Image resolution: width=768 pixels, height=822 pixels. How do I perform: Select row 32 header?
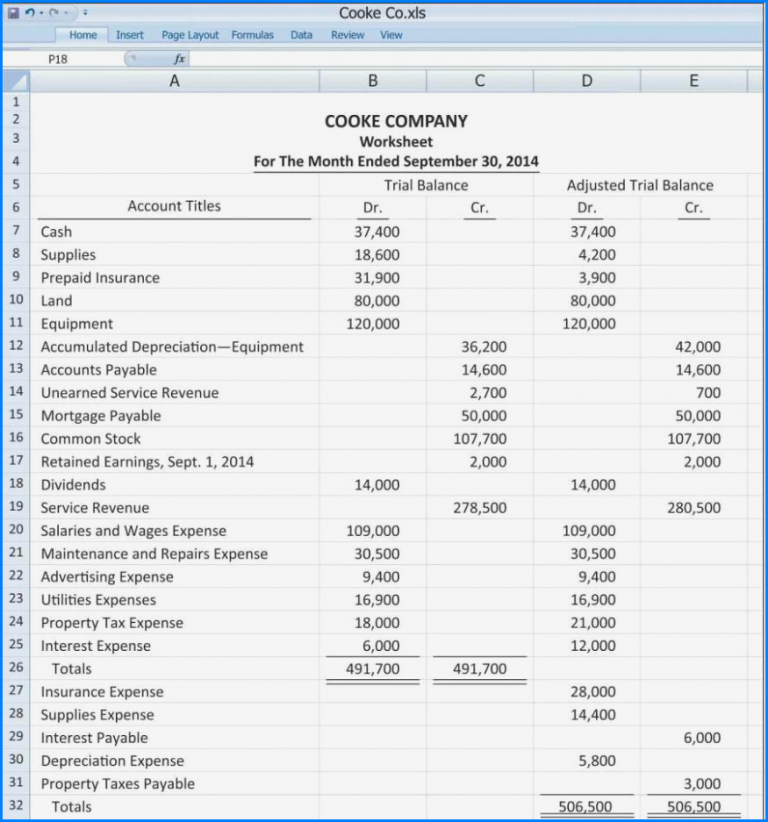tap(16, 806)
